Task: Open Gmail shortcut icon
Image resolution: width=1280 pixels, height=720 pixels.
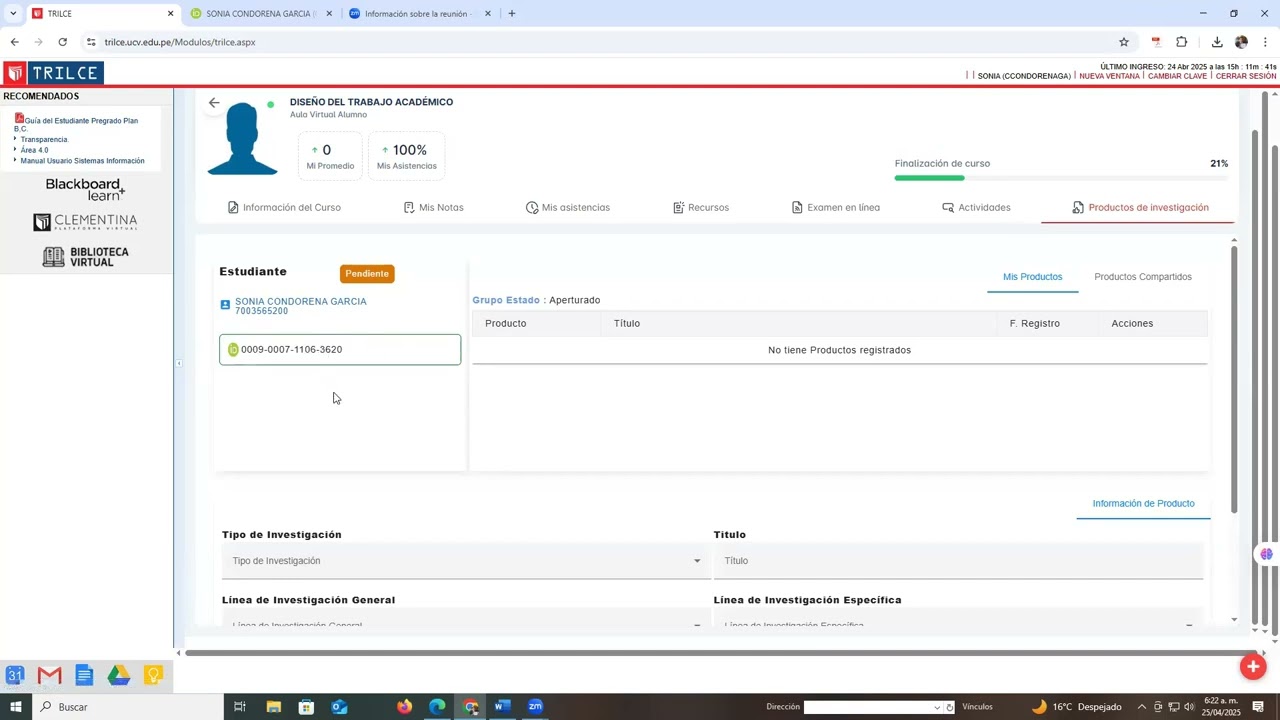Action: tap(49, 676)
